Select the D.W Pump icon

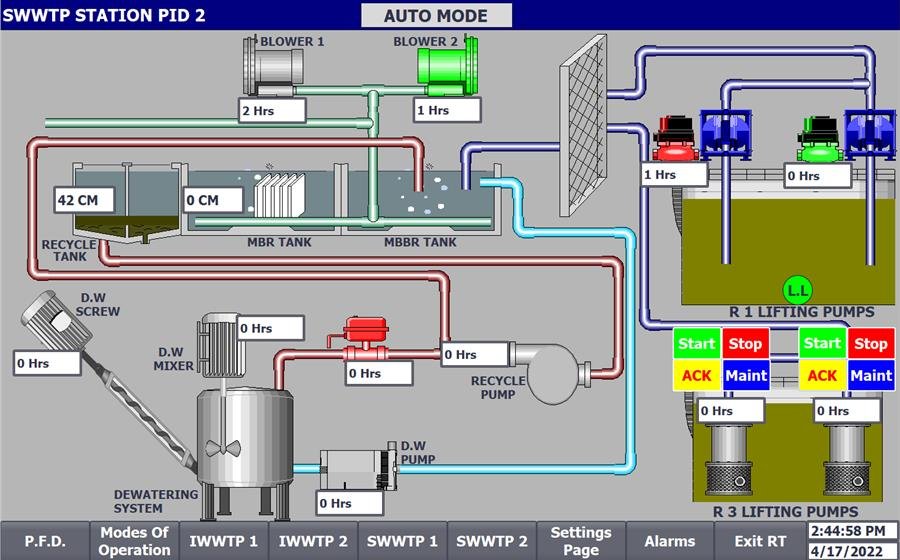tap(359, 469)
